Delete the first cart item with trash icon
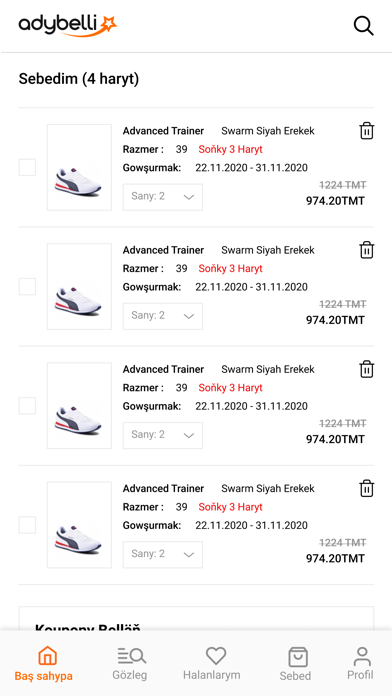392x696 pixels. coord(367,131)
